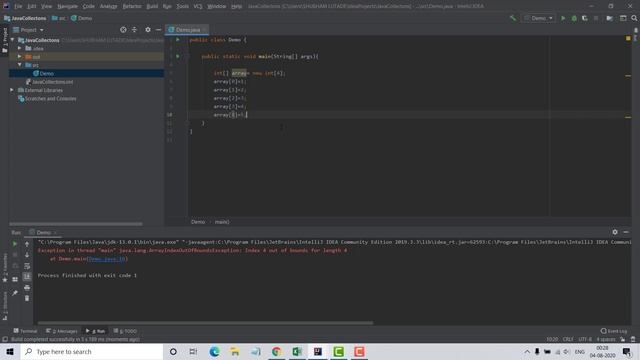Expand the out folder
This screenshot has height=360, width=640.
point(19,57)
